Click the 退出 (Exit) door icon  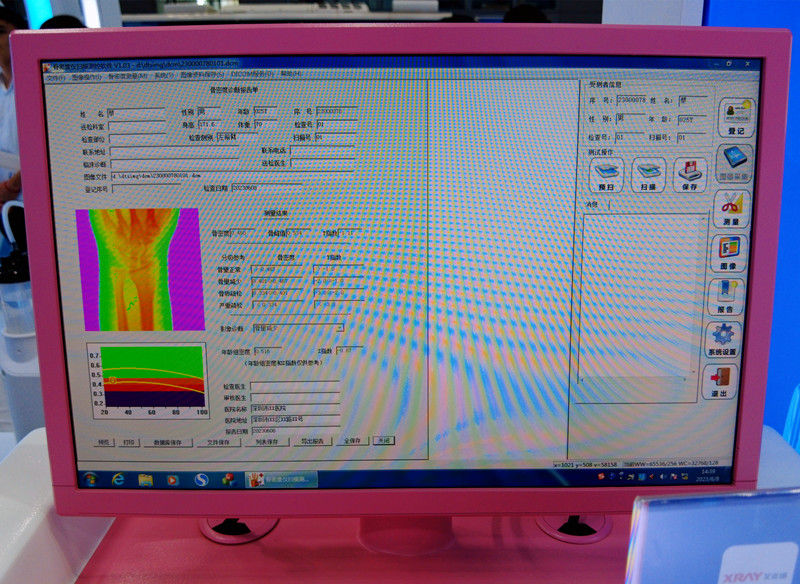pyautogui.click(x=722, y=384)
